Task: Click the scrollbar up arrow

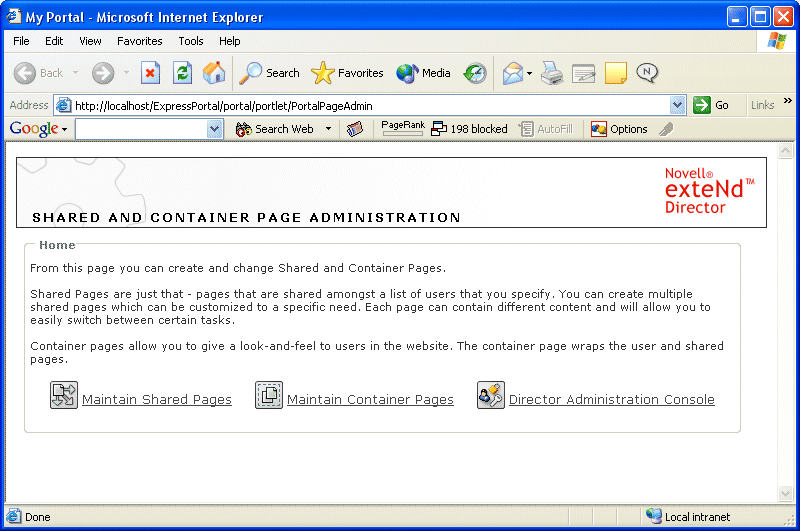Action: 785,151
